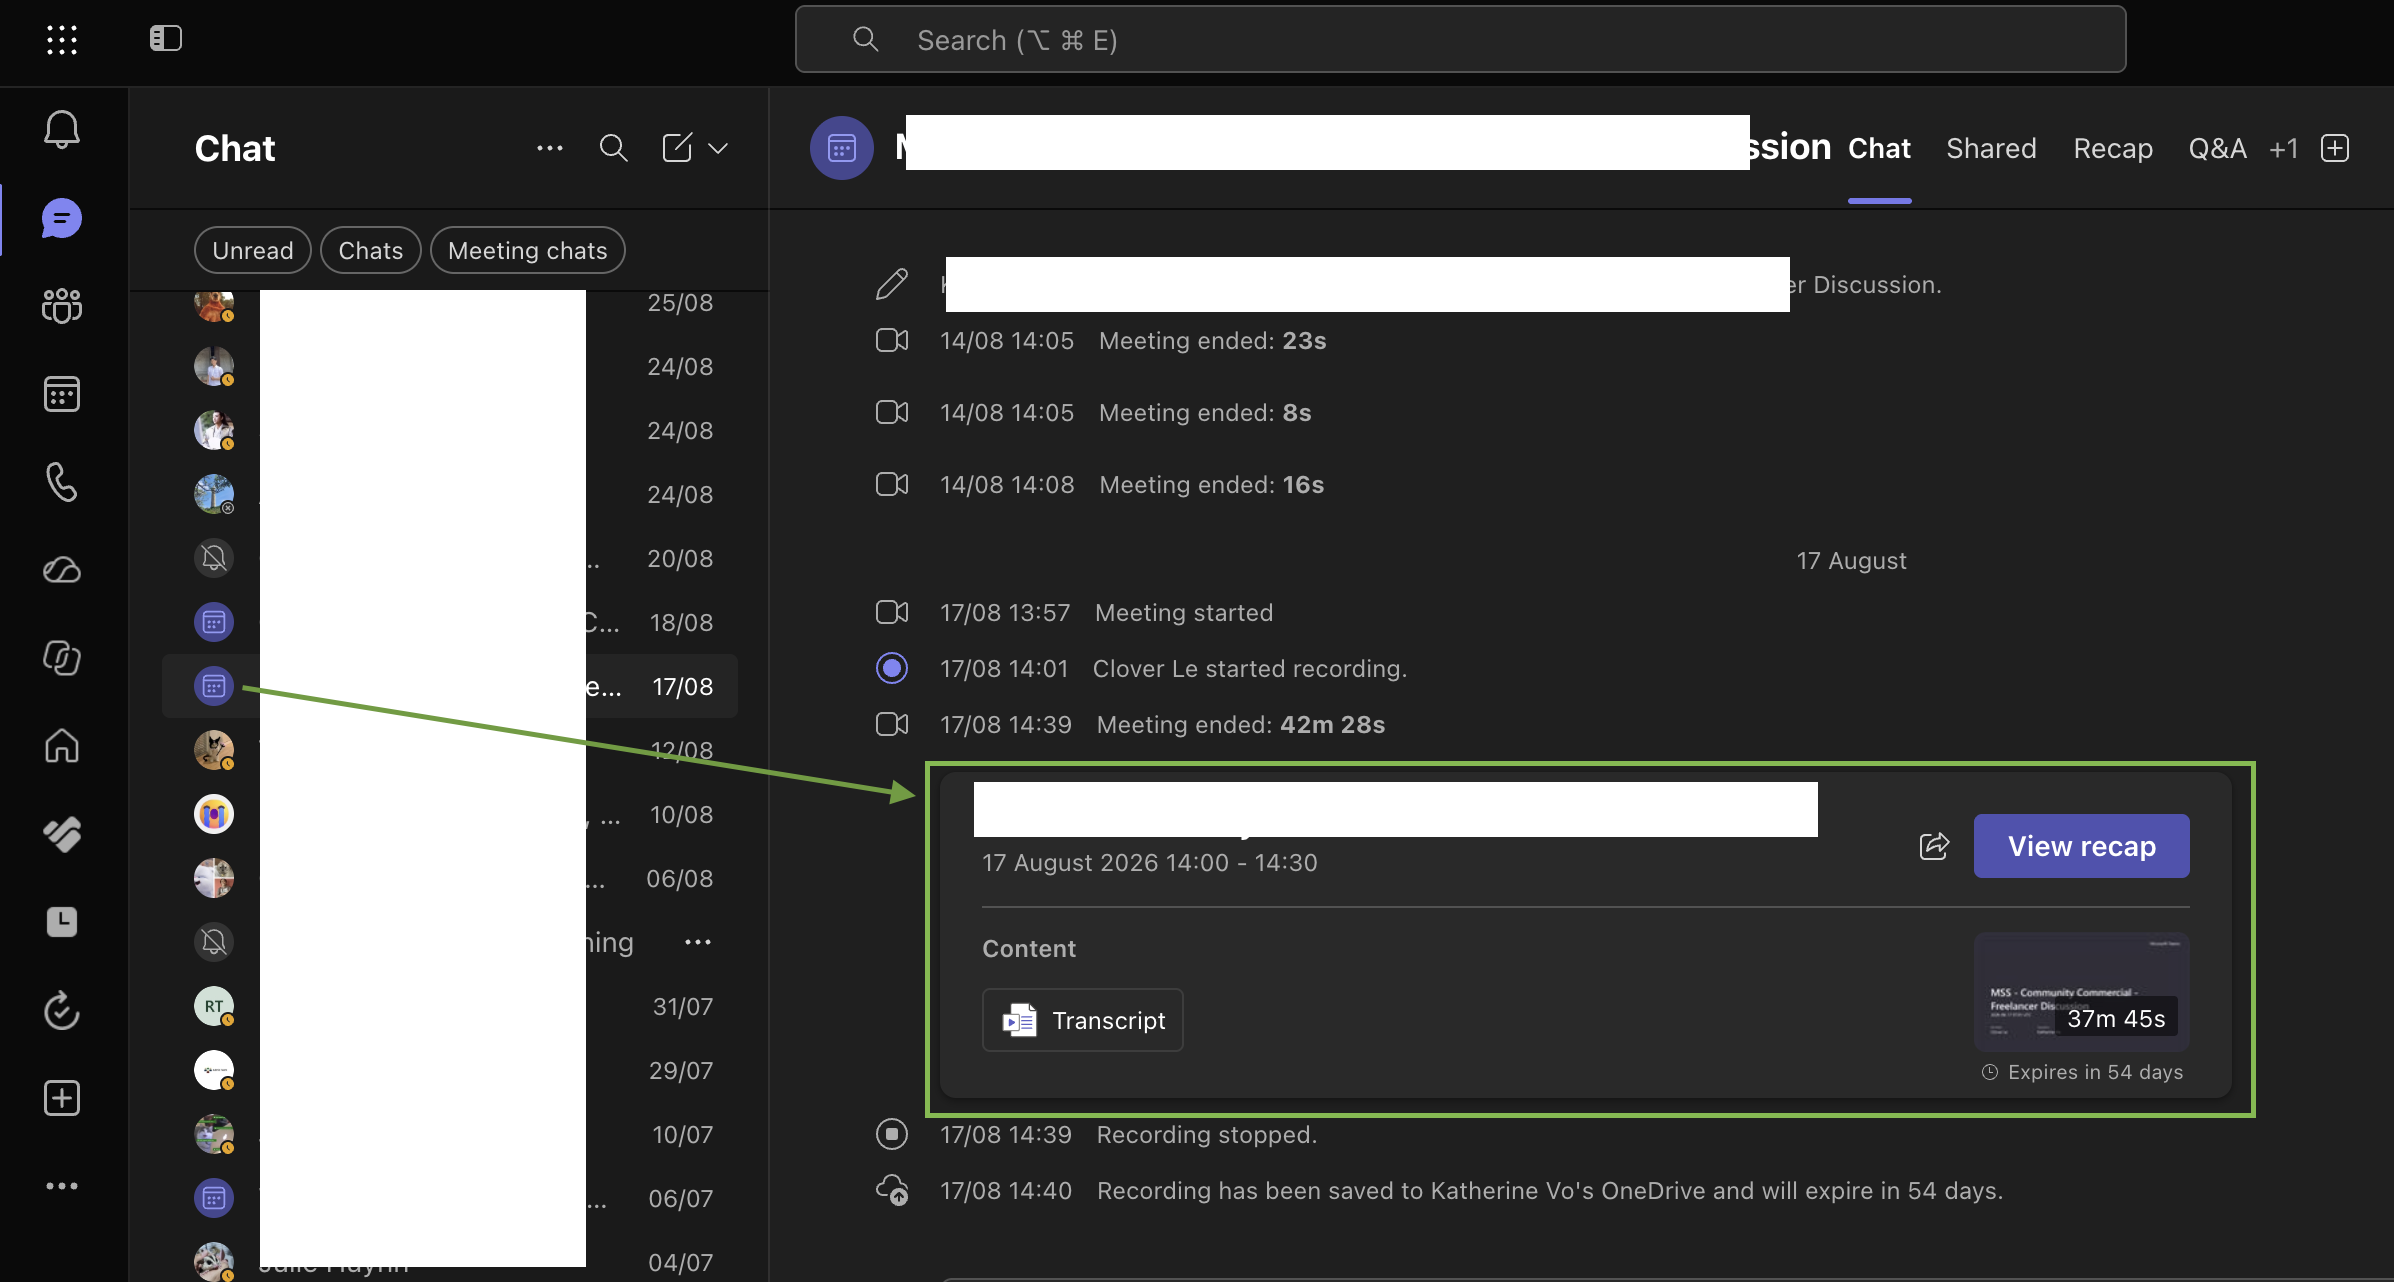Open the Calls phone icon
This screenshot has width=2394, height=1282.
pos(62,482)
